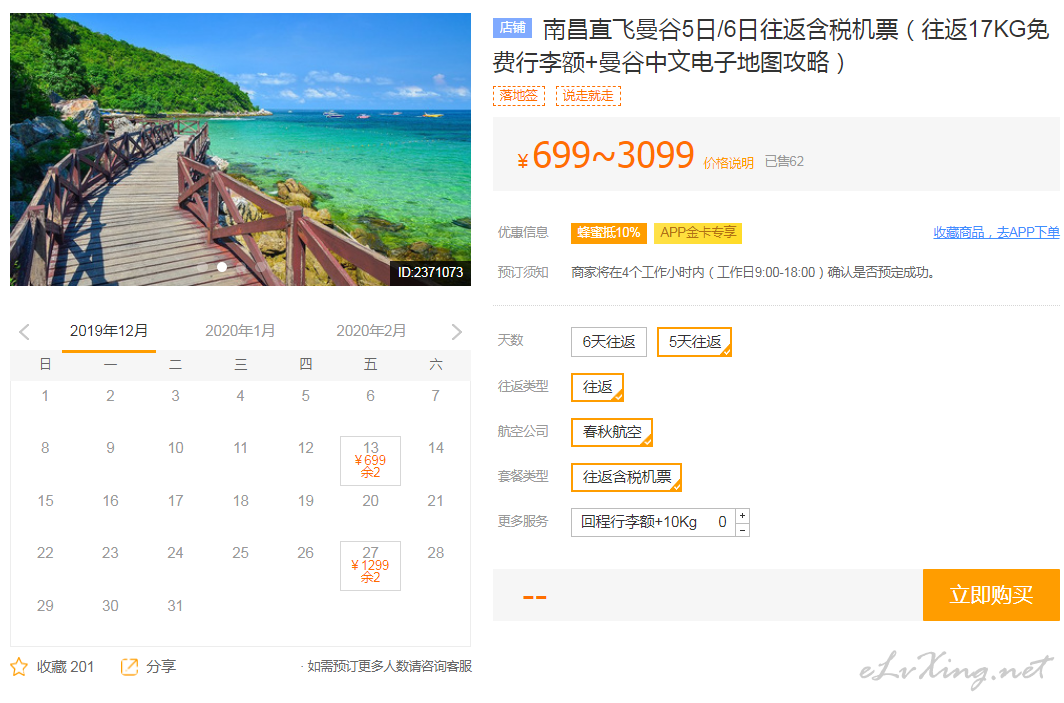
Task: Pick December 27 priced ¥1299
Action: click(x=370, y=566)
